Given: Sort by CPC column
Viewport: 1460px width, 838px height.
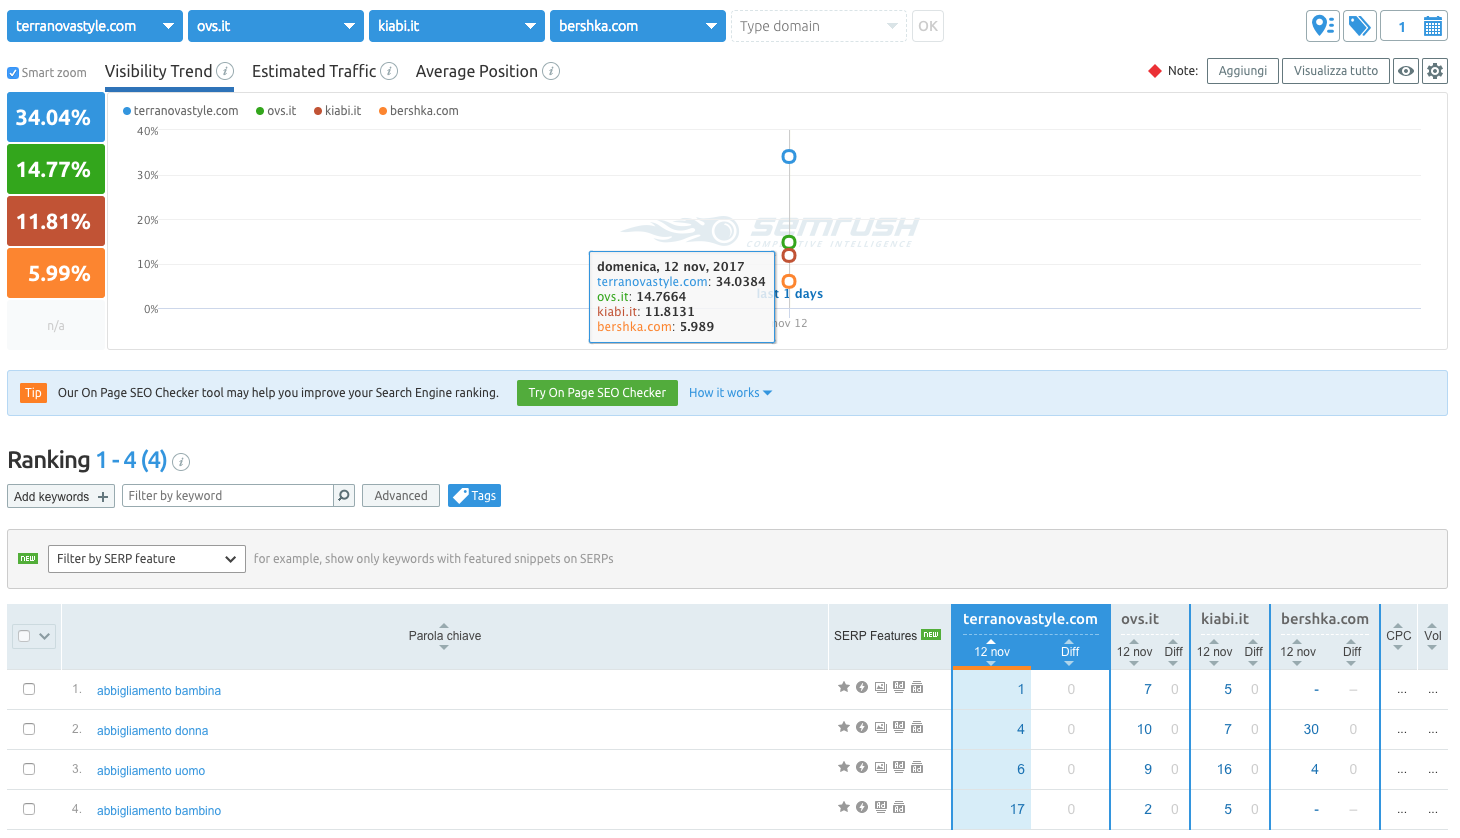Looking at the screenshot, I should pos(1398,636).
